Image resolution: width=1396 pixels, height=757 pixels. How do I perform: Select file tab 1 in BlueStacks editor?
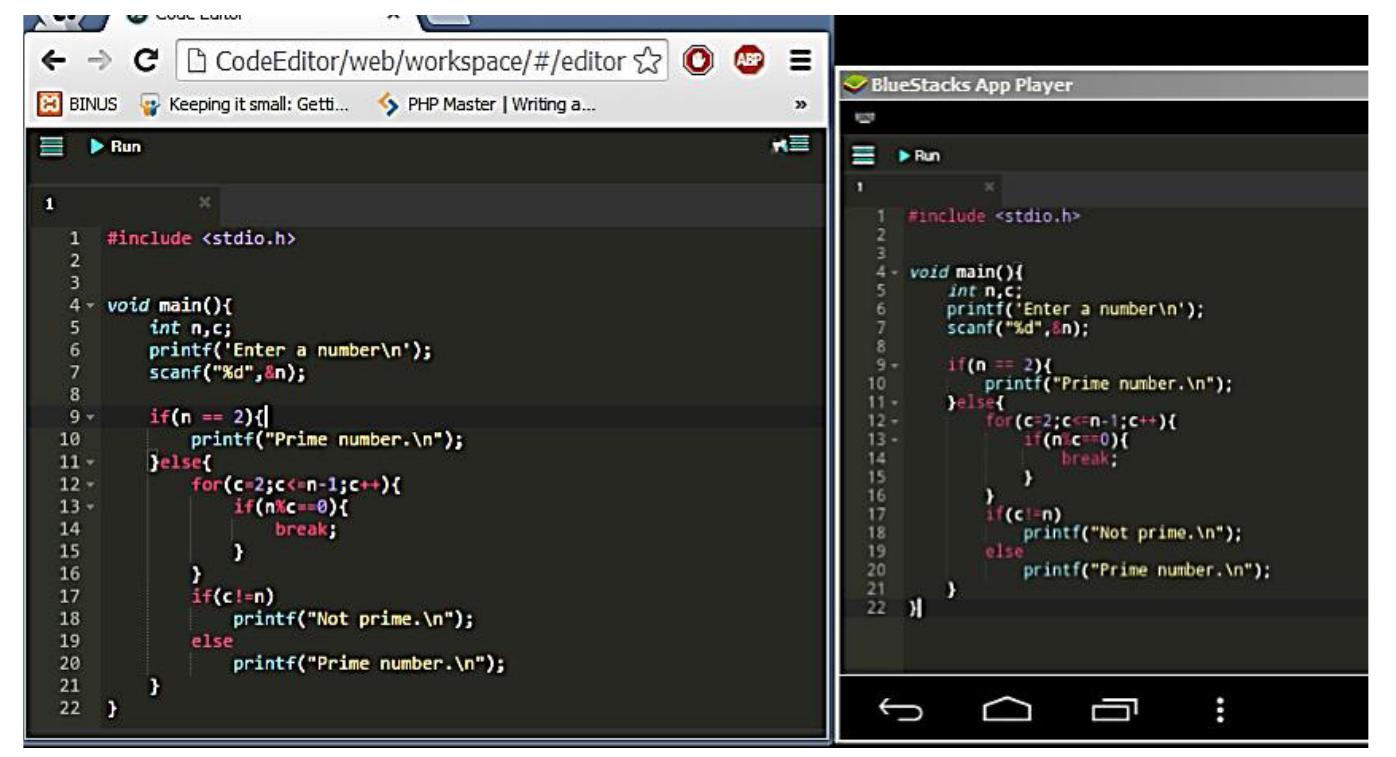pyautogui.click(x=925, y=188)
